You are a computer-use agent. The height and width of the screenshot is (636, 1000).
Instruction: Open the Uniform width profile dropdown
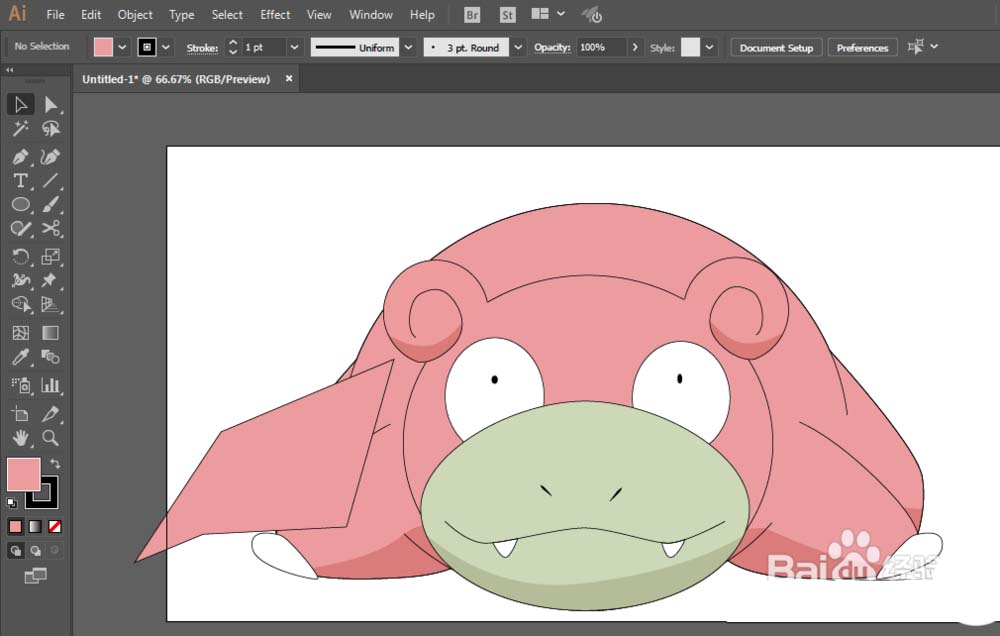coord(408,47)
